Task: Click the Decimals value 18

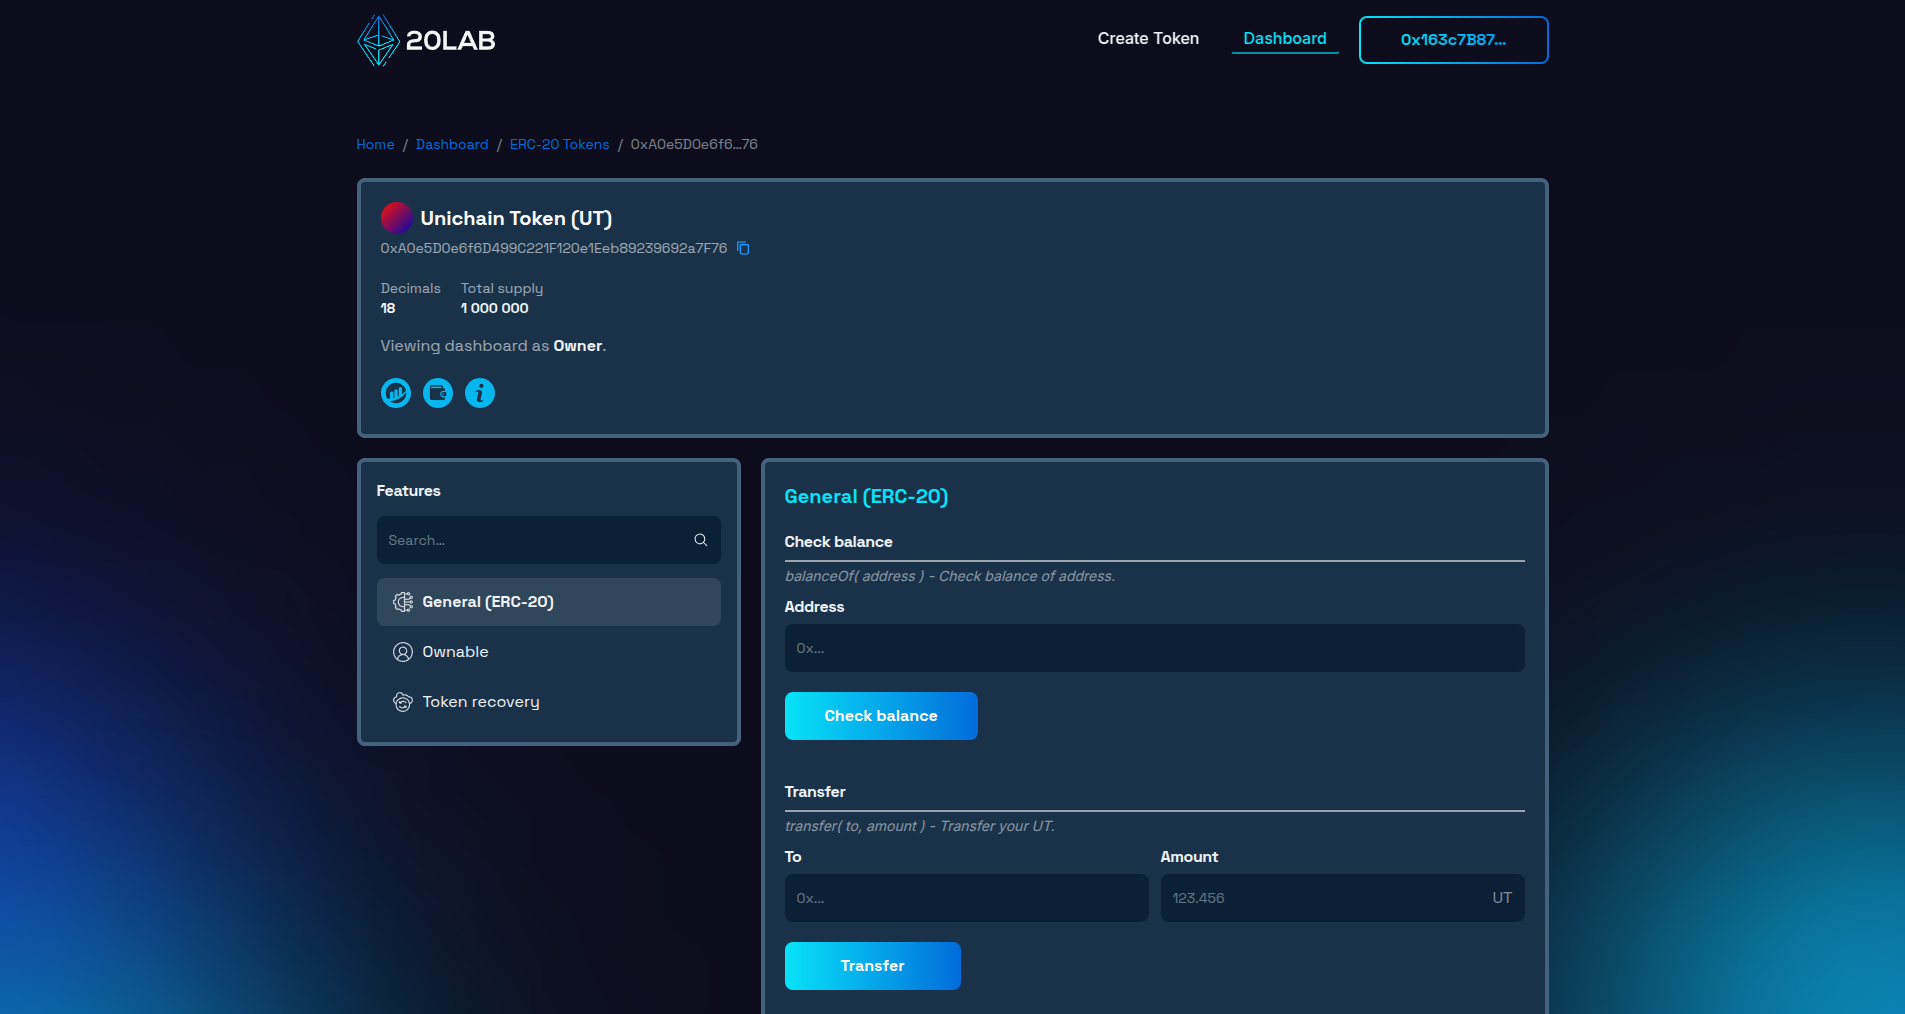Action: pos(388,308)
